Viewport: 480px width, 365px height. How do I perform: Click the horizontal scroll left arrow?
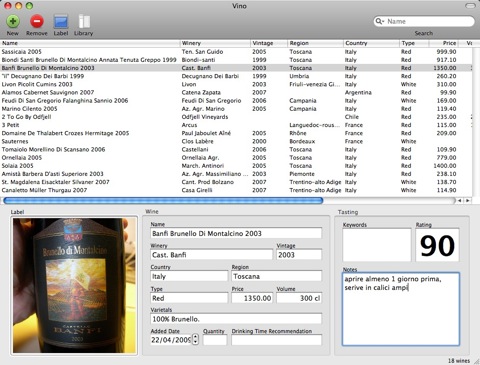click(x=460, y=201)
